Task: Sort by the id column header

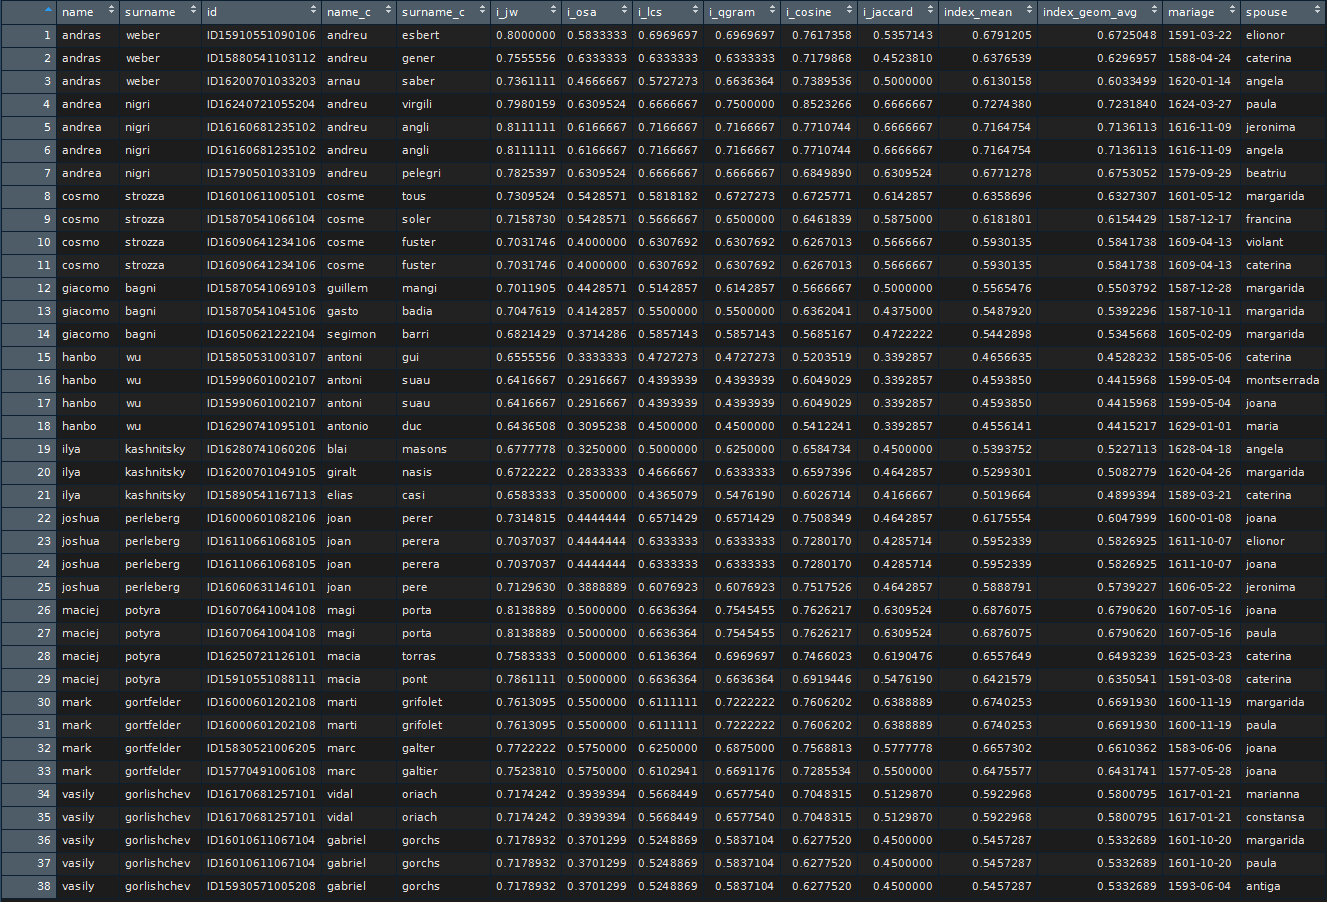Action: 261,12
